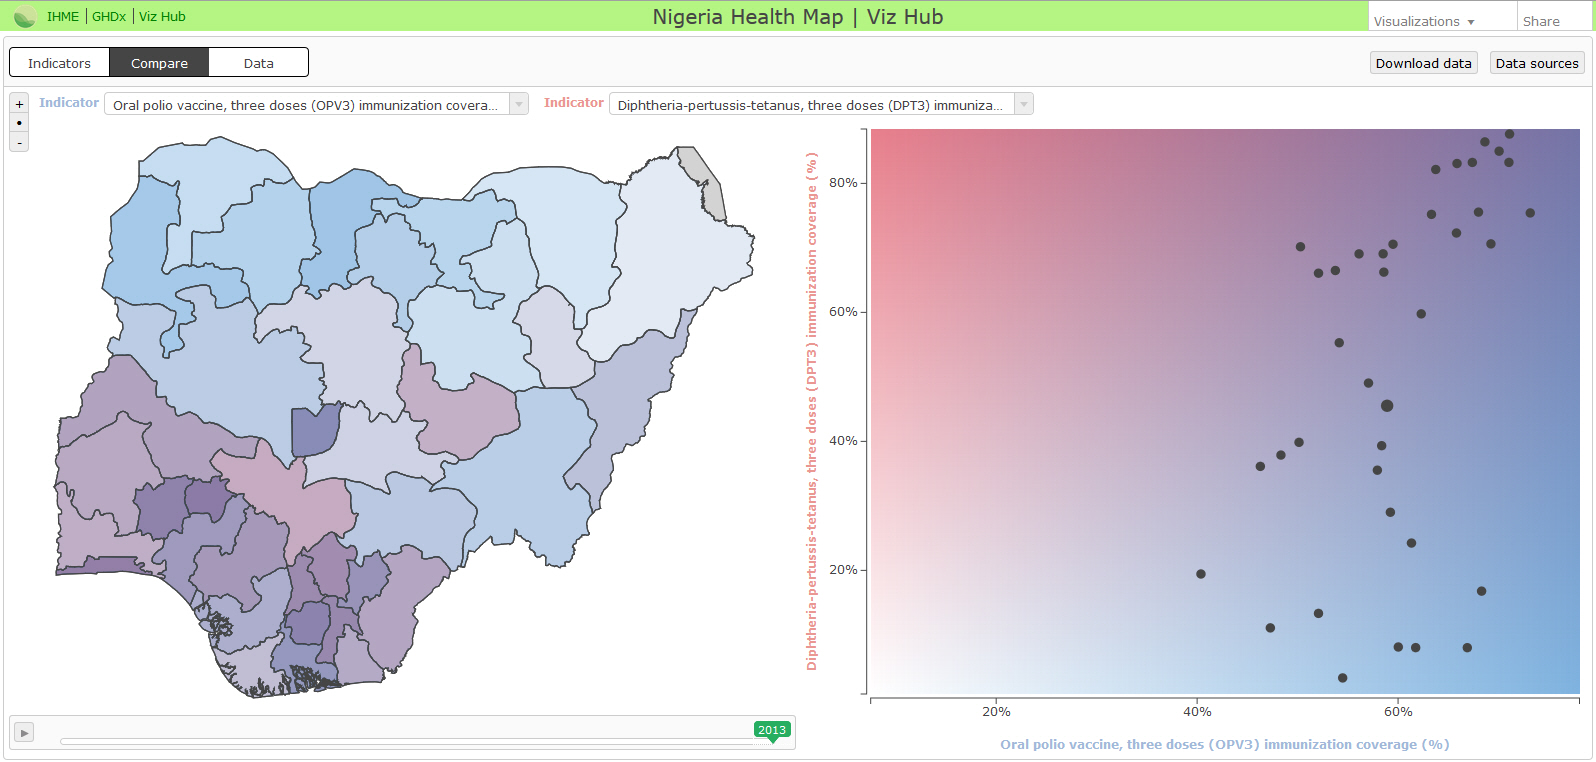Open the OPV3 indicator dropdown arrow
Screen dimensions: 1596x762
(519, 104)
